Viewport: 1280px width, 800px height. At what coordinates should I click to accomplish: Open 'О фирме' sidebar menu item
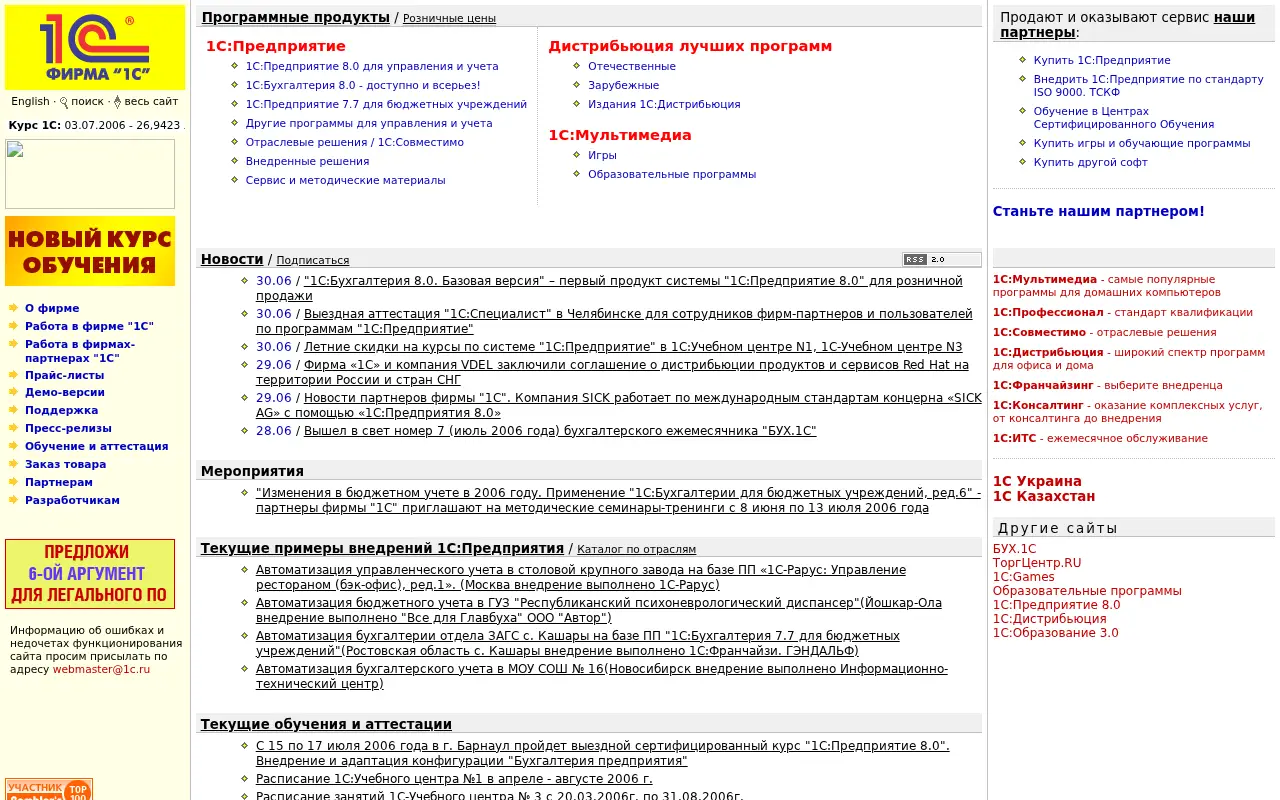[52, 309]
